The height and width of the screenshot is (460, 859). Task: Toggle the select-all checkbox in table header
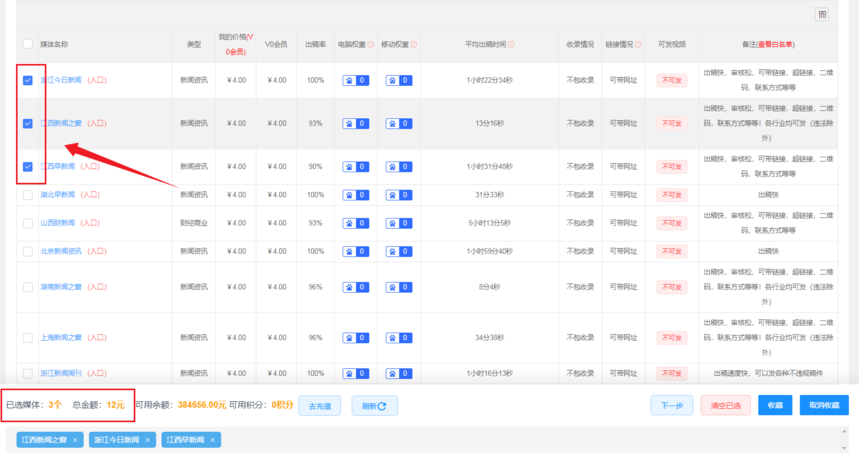(28, 44)
